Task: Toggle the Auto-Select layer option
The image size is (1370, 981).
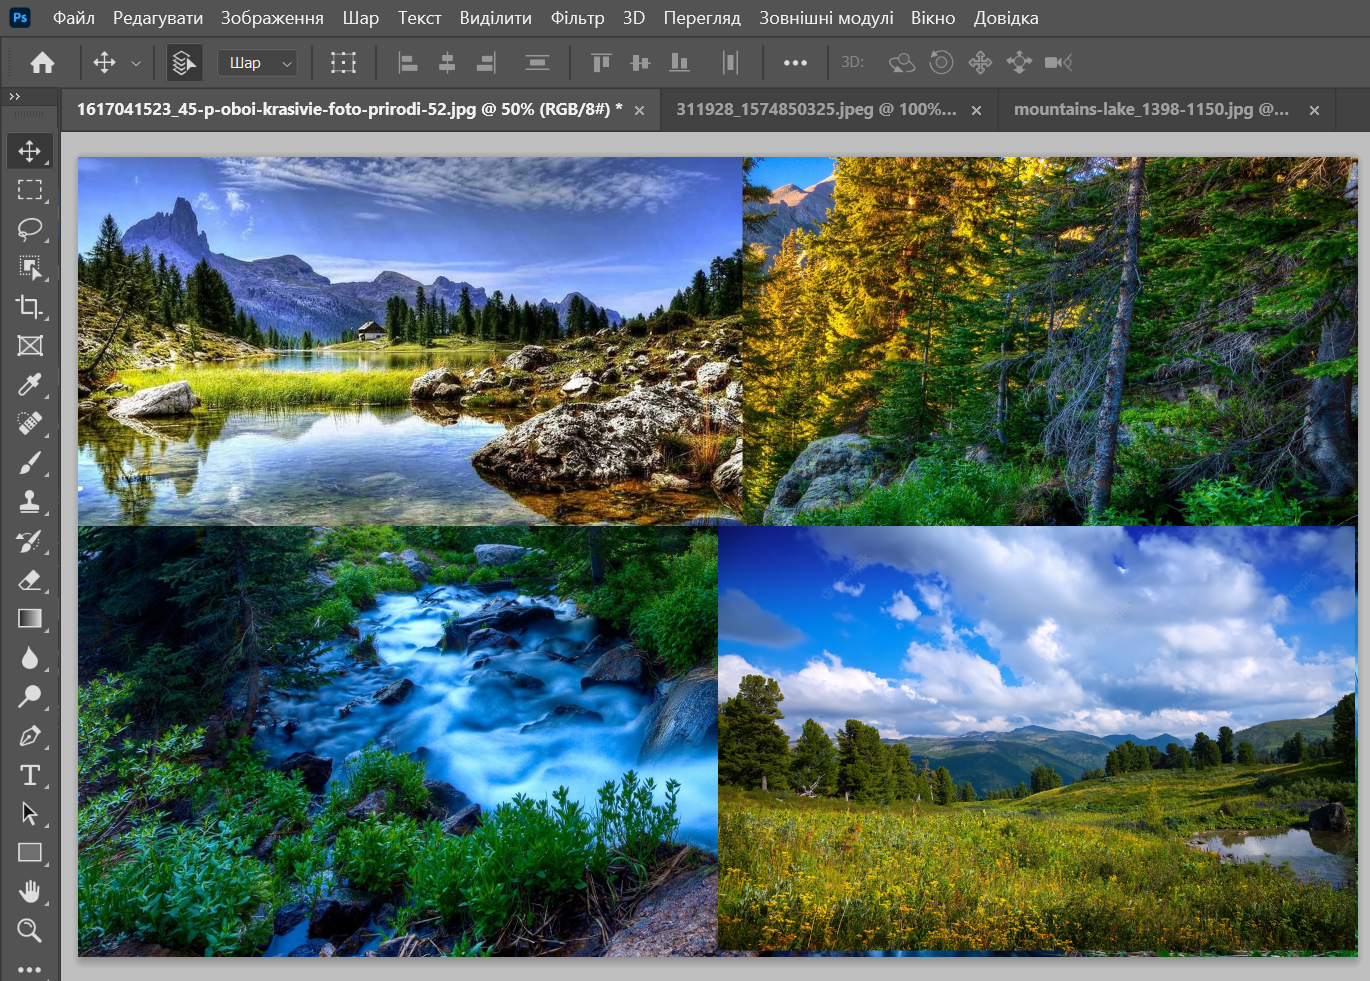Action: [183, 63]
